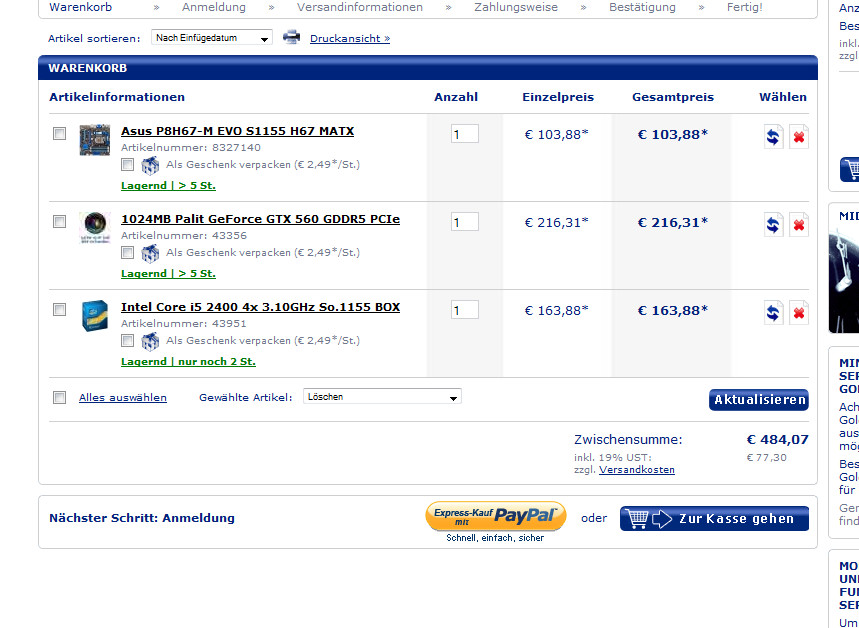Viewport: 859px width, 628px height.
Task: Delete the Intel Core i5 2400 item
Action: tap(799, 312)
